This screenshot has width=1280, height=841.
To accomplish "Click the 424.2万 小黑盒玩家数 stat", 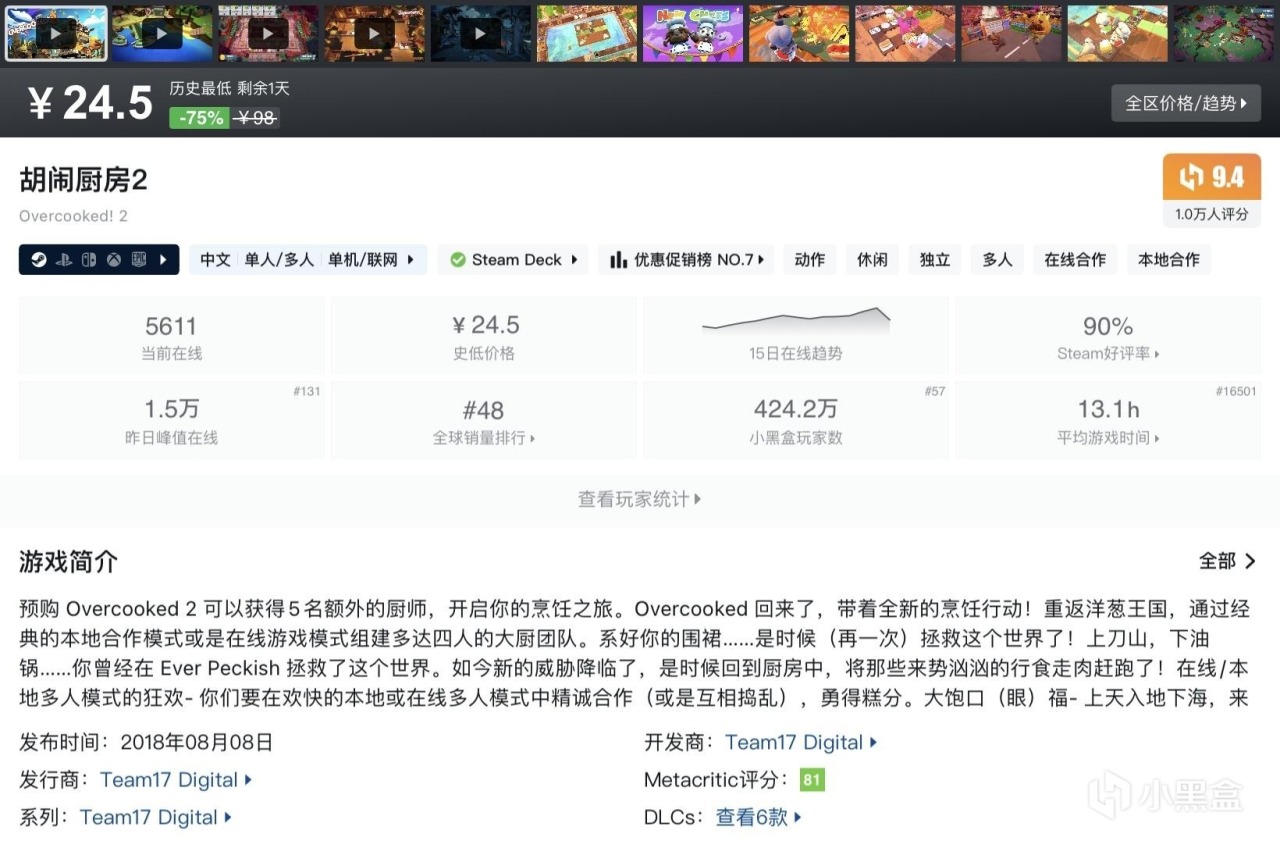I will tap(796, 420).
